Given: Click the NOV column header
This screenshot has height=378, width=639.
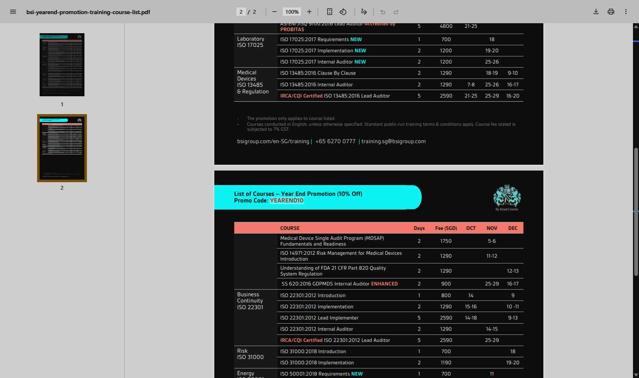Looking at the screenshot, I should click(x=492, y=228).
